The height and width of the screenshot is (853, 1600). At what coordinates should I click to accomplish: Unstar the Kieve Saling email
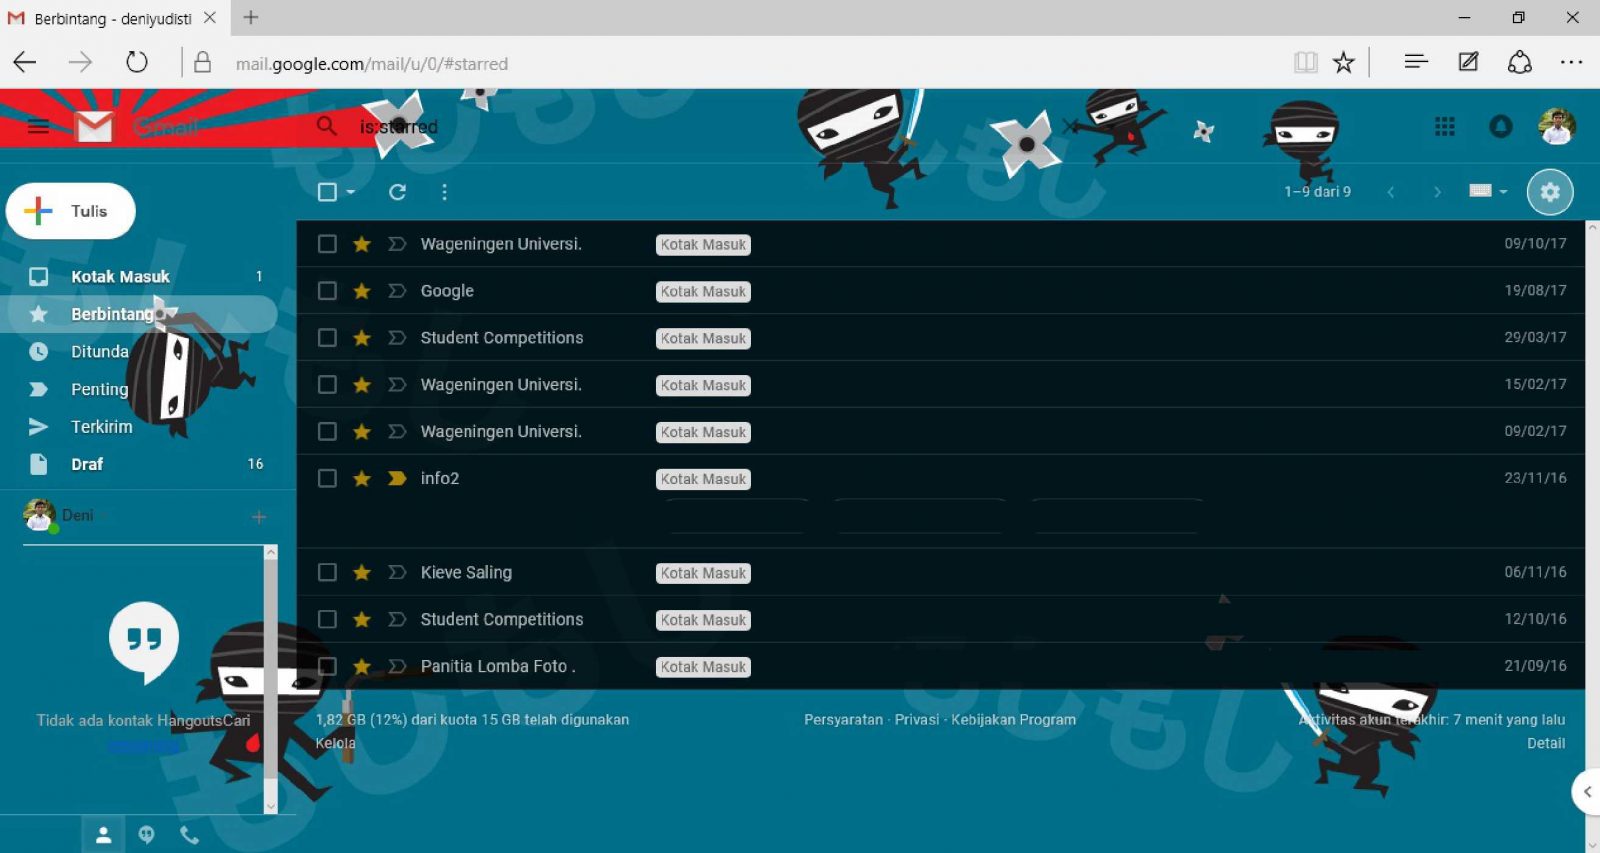(x=362, y=573)
